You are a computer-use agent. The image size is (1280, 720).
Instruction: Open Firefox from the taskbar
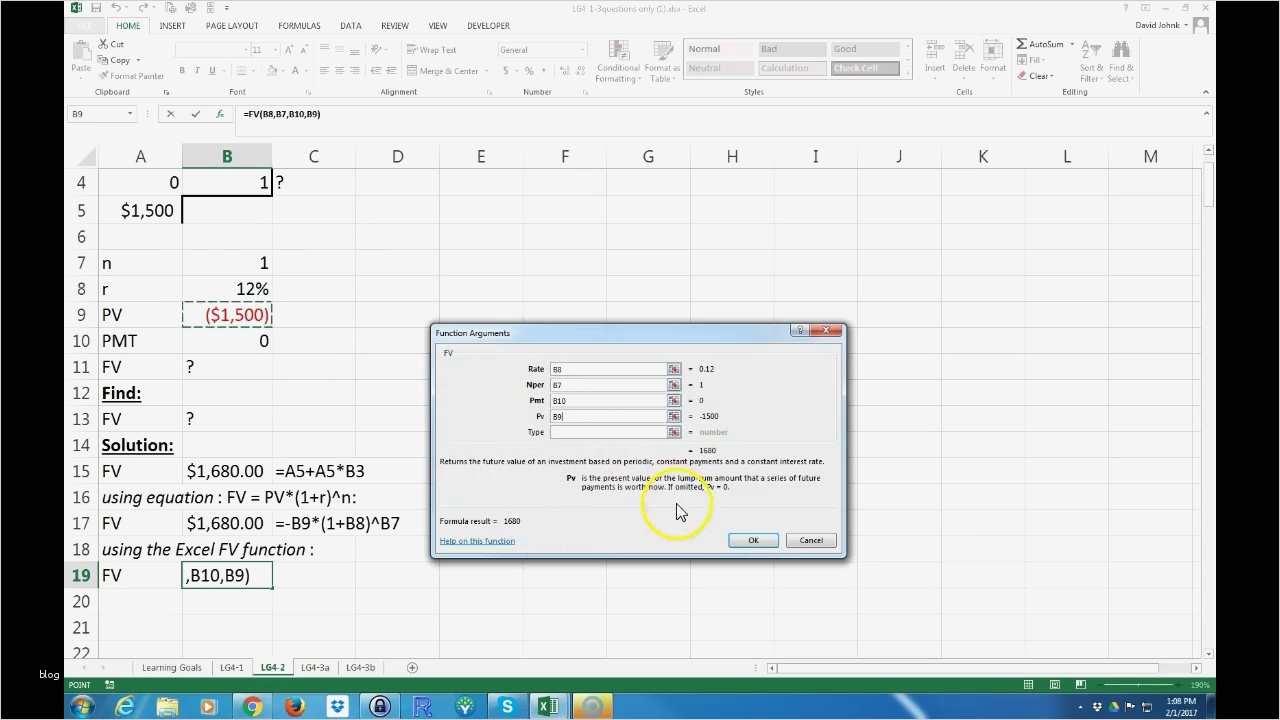click(295, 707)
